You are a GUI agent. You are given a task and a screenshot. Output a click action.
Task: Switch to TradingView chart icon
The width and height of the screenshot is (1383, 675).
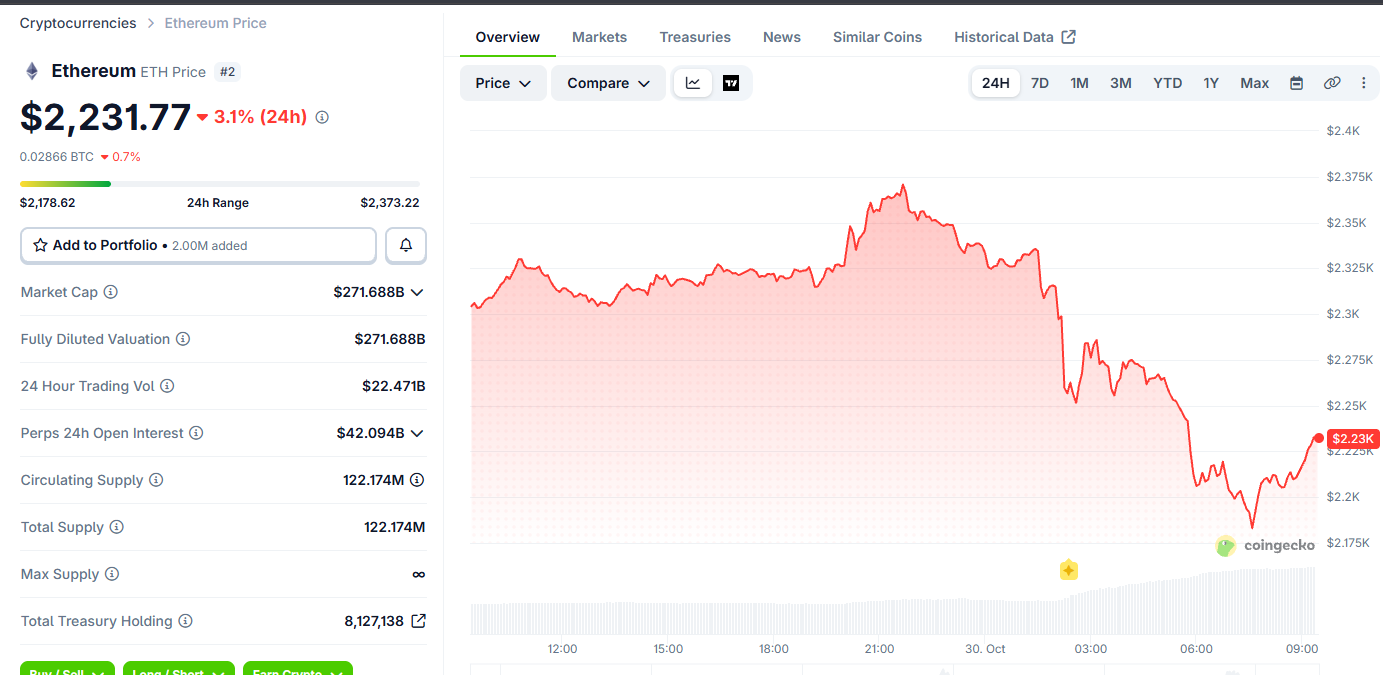(x=731, y=83)
